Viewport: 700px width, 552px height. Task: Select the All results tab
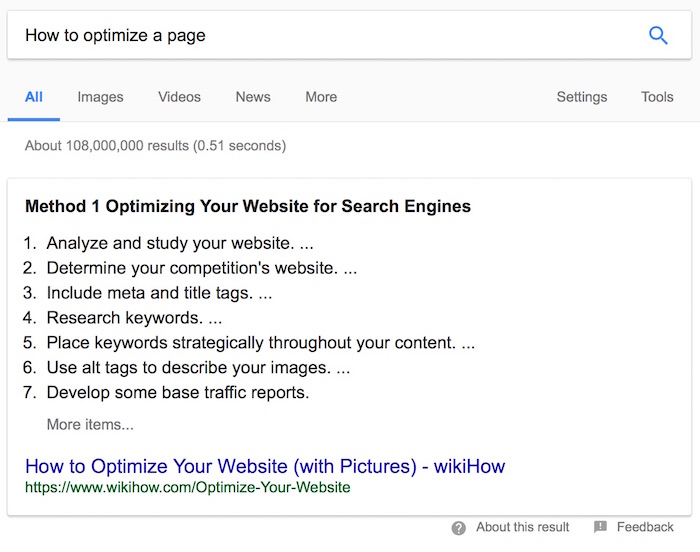tap(34, 97)
